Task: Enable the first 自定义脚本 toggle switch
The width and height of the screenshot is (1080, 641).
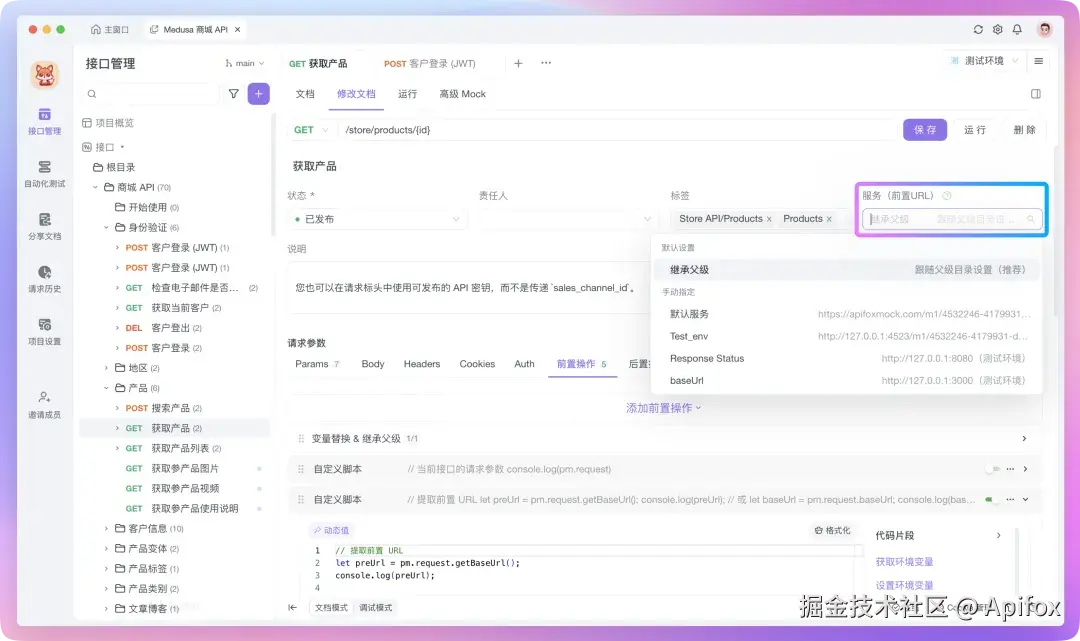Action: click(x=990, y=468)
